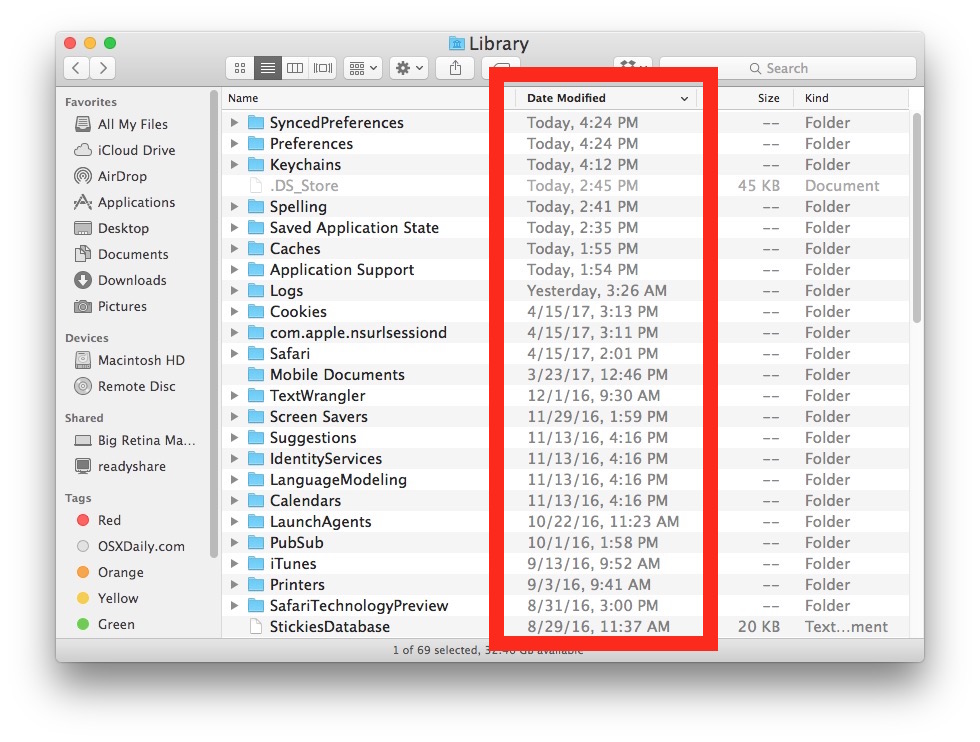The height and width of the screenshot is (742, 980).
Task: Click the forward navigation button
Action: (x=103, y=67)
